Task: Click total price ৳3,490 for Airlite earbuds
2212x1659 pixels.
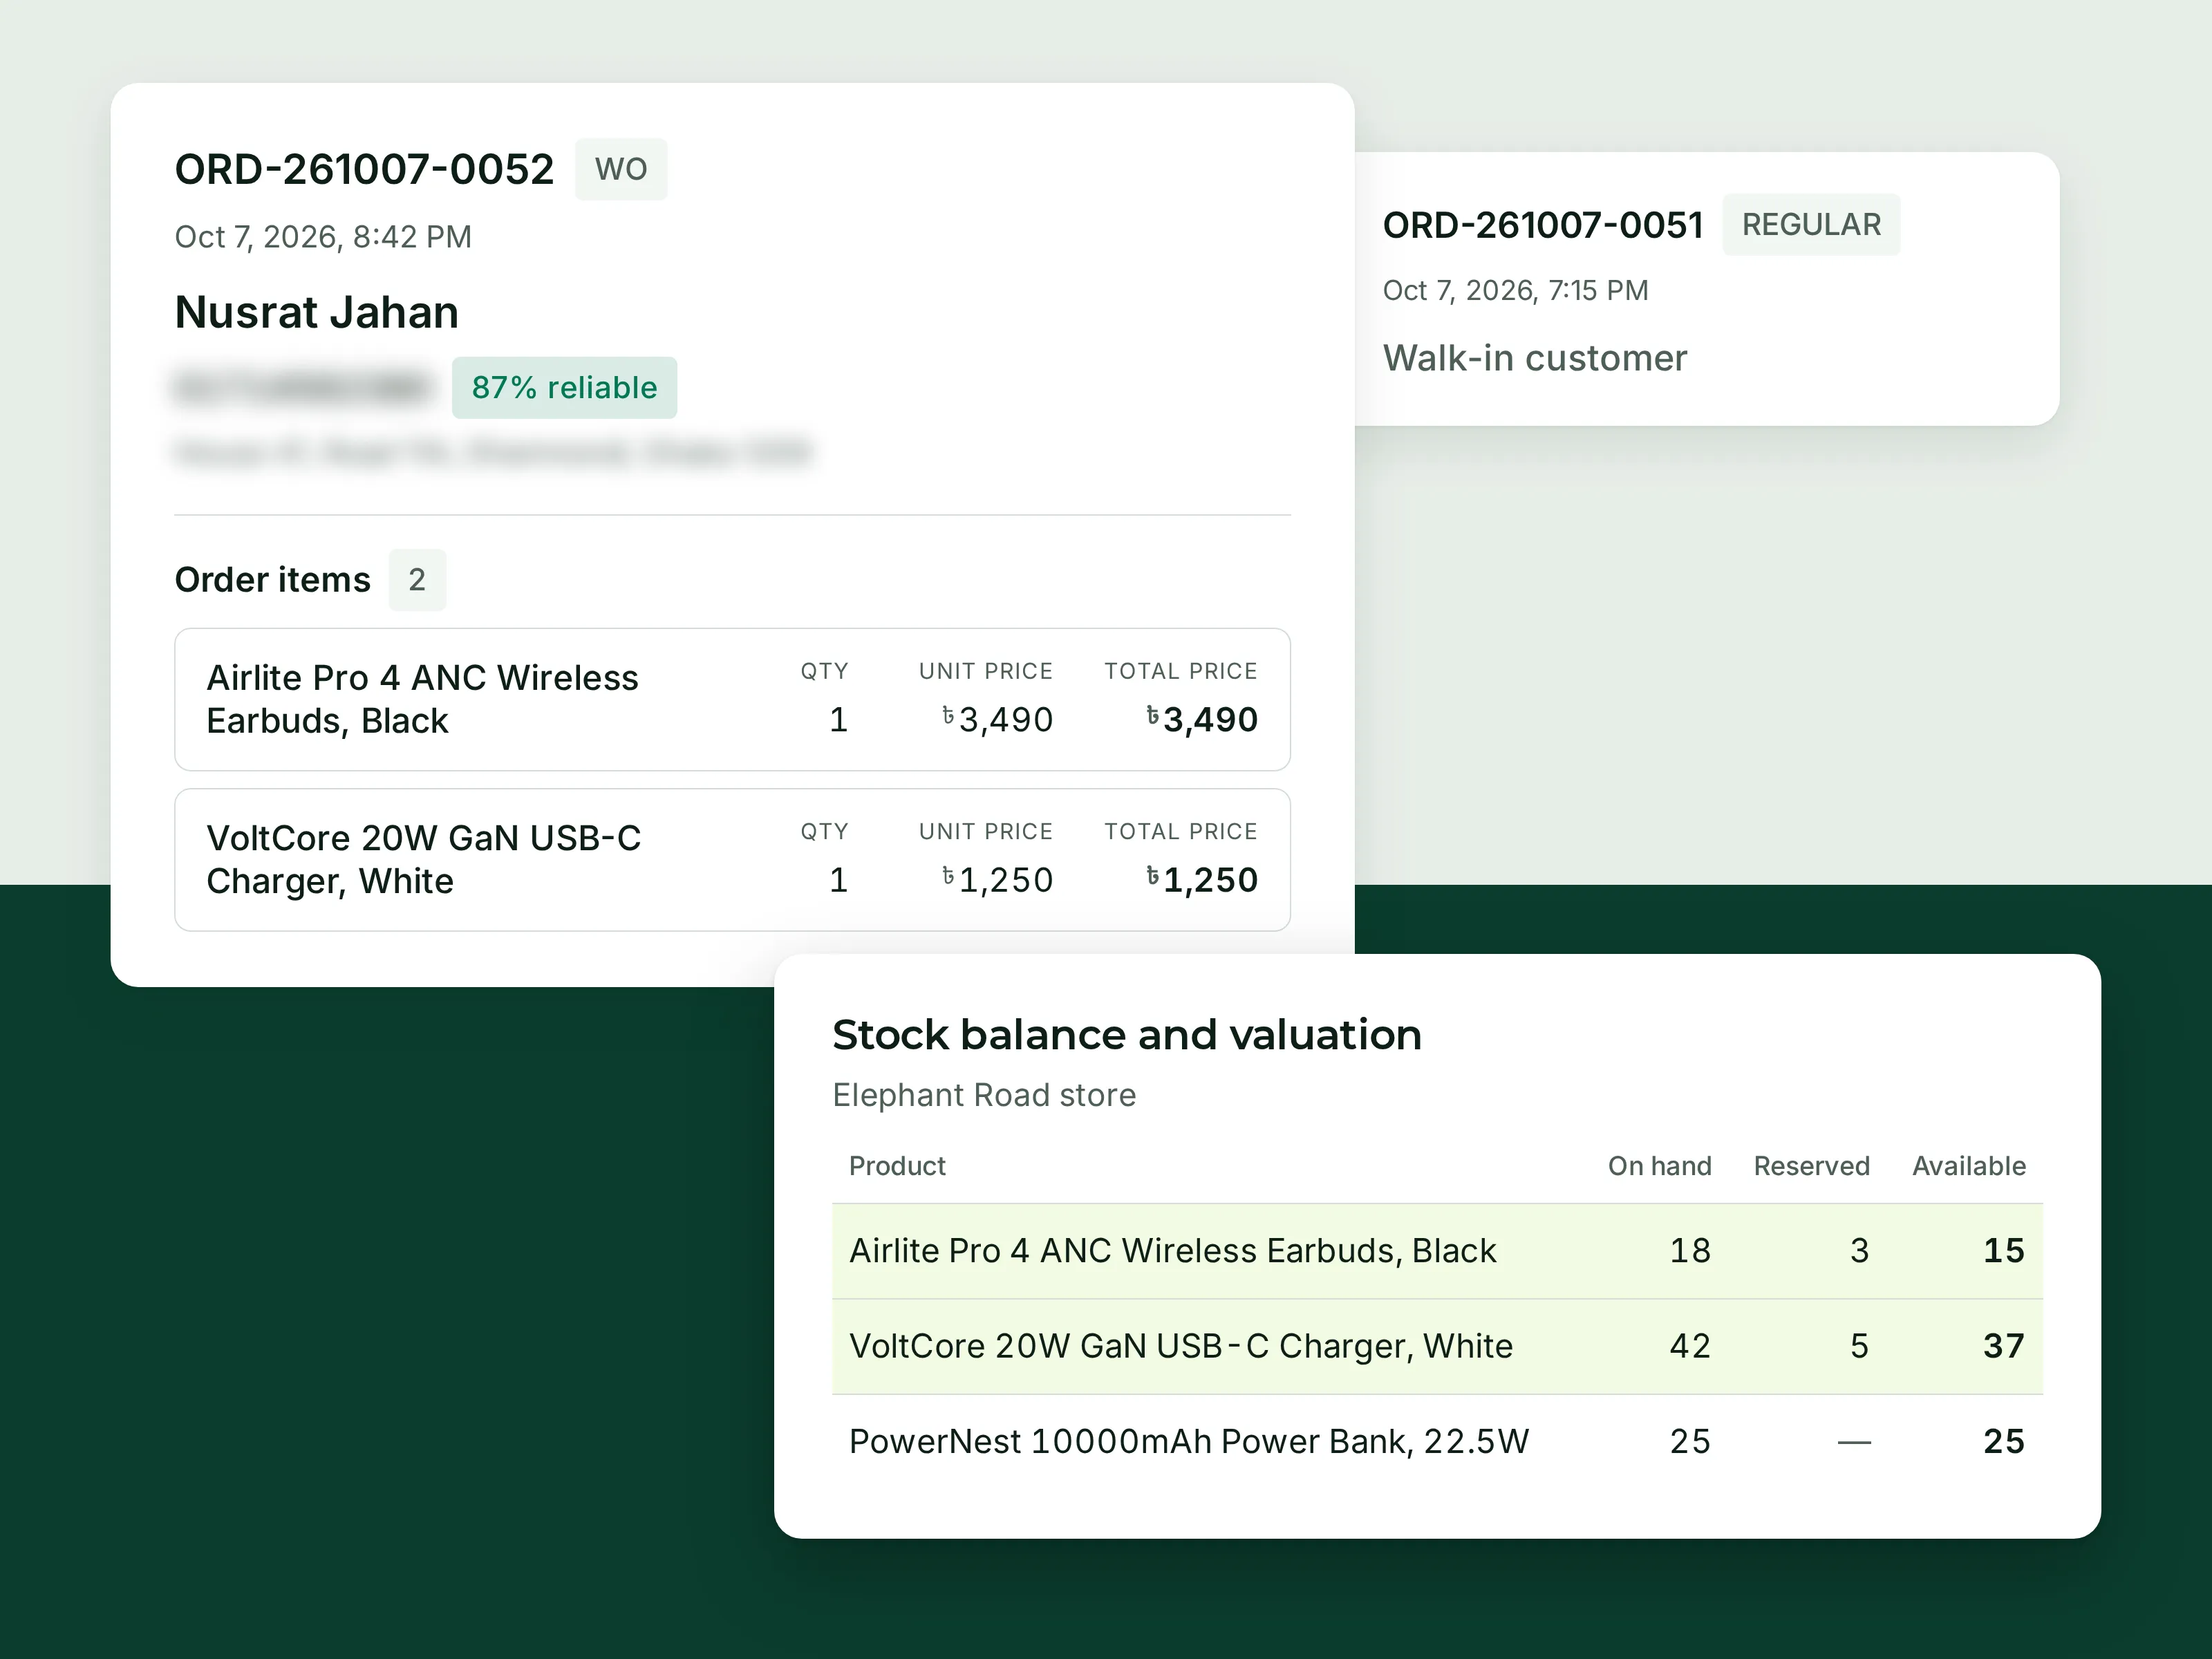Action: [1201, 719]
